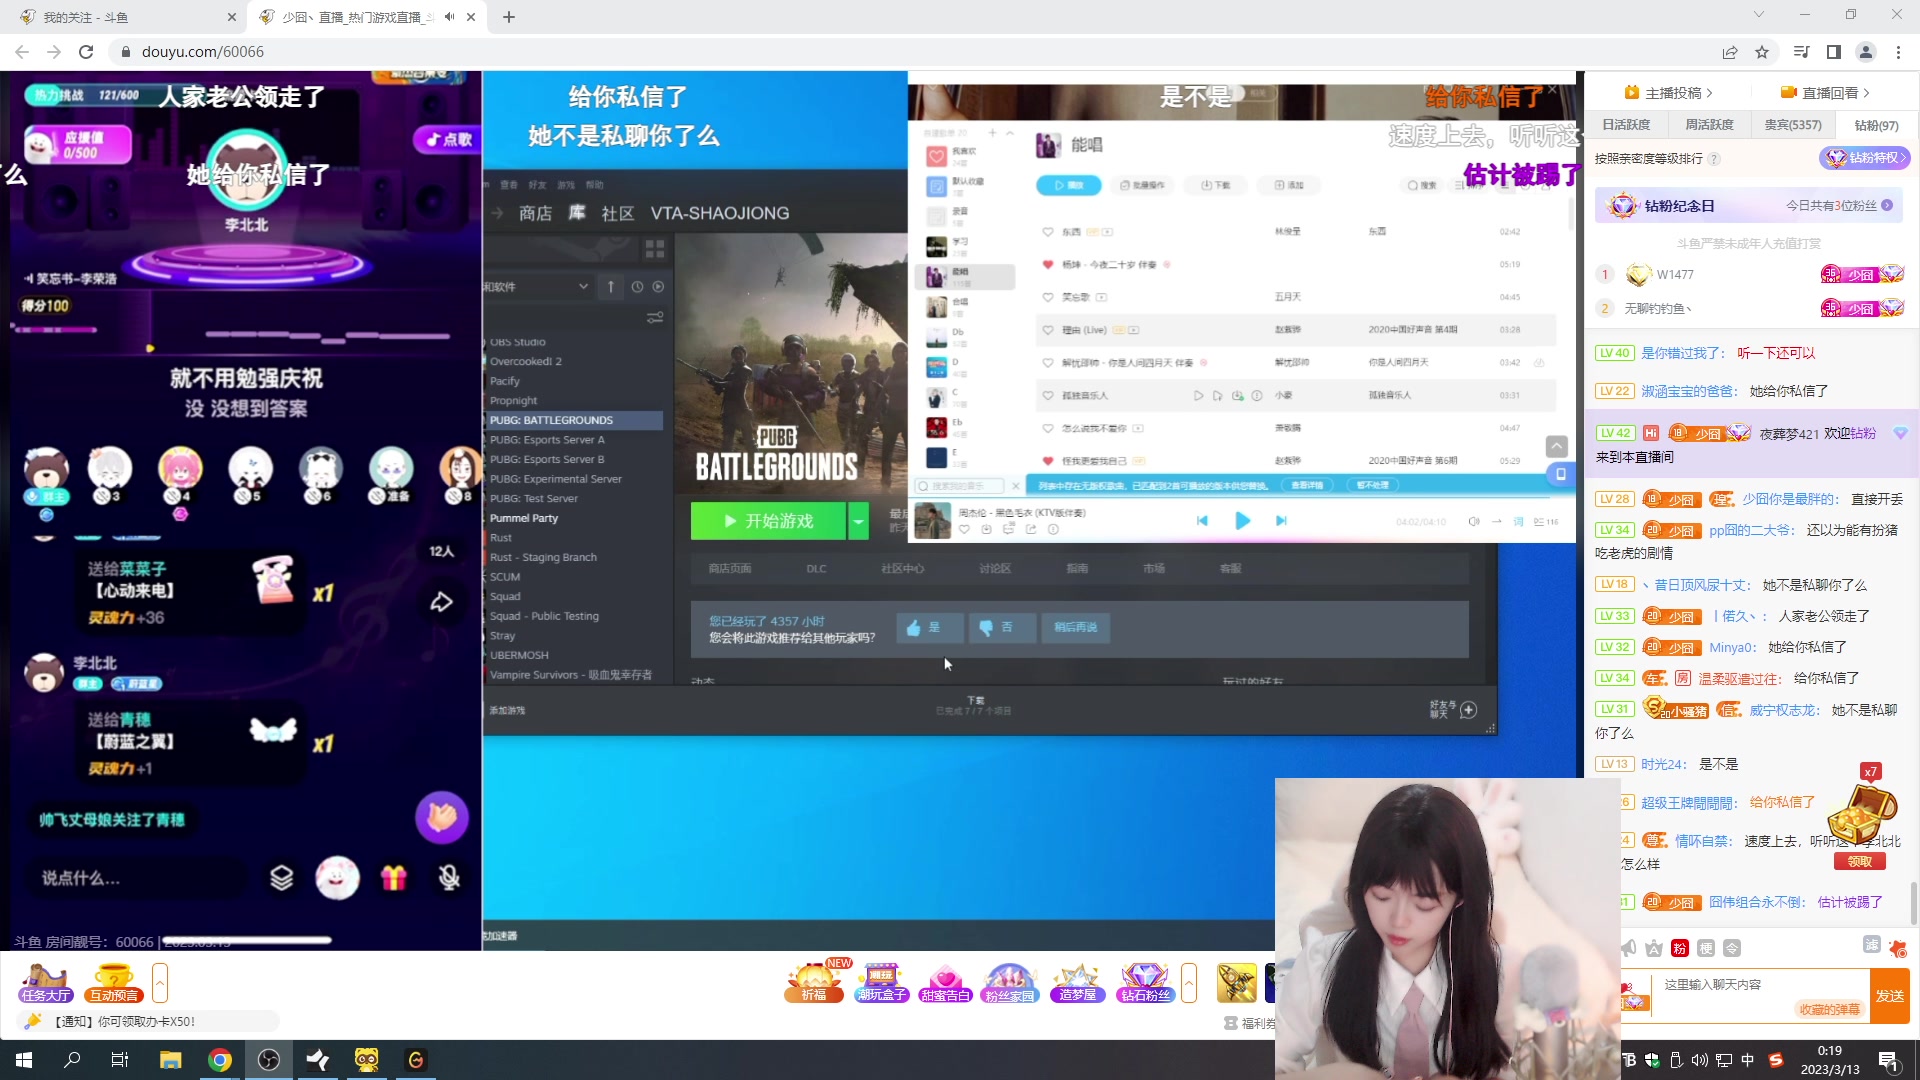
Task: Toggle Chrome side panel button
Action: click(1833, 52)
